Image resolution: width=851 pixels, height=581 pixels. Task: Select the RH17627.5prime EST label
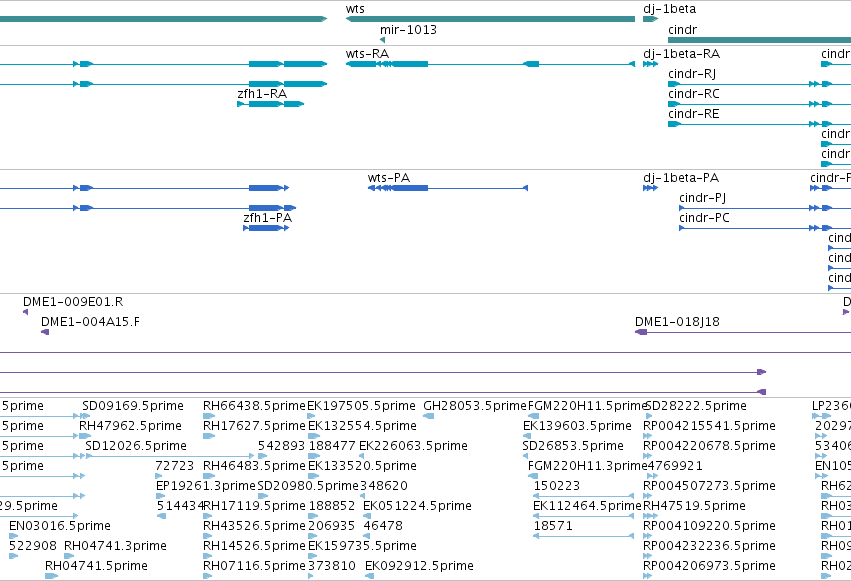coord(254,426)
